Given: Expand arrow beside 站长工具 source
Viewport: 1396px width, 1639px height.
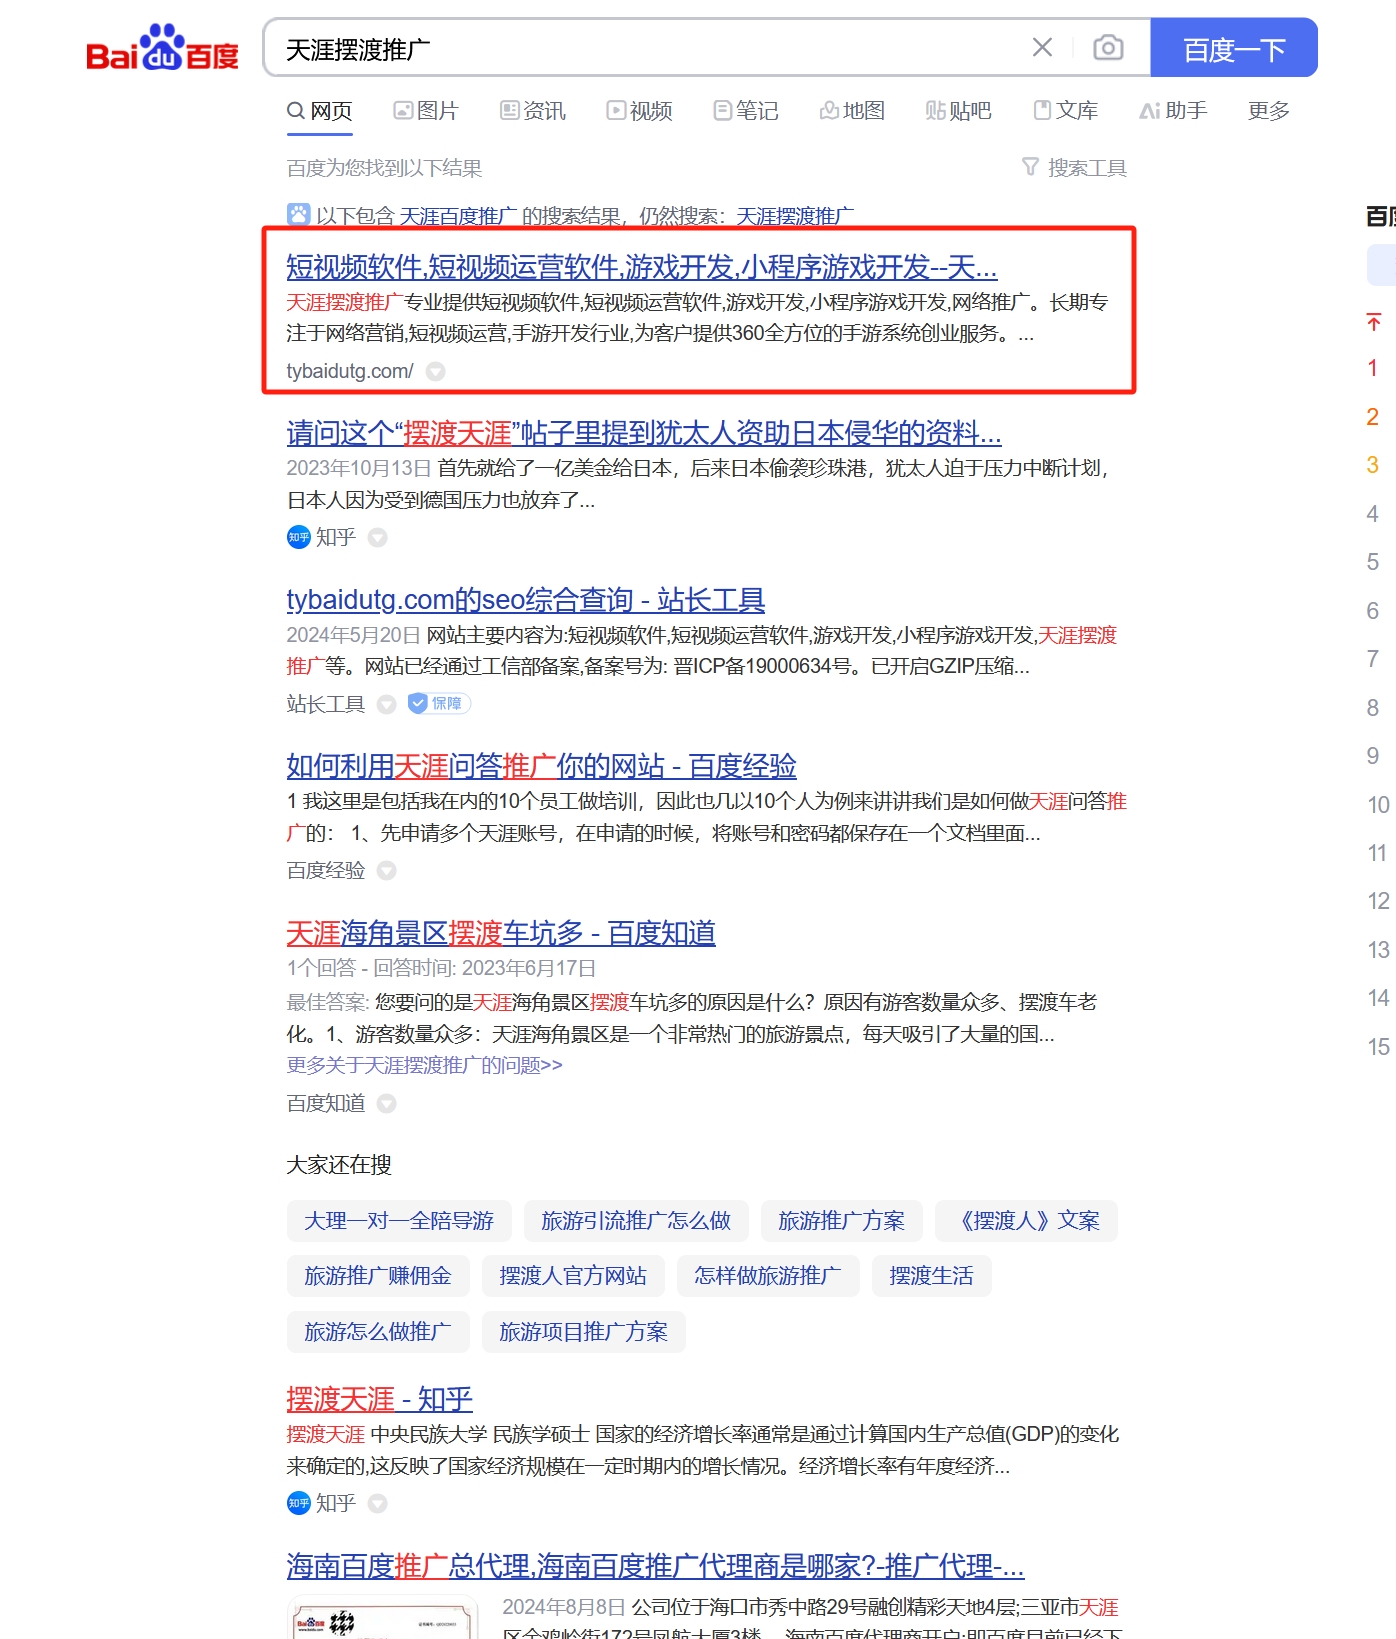Looking at the screenshot, I should [387, 704].
